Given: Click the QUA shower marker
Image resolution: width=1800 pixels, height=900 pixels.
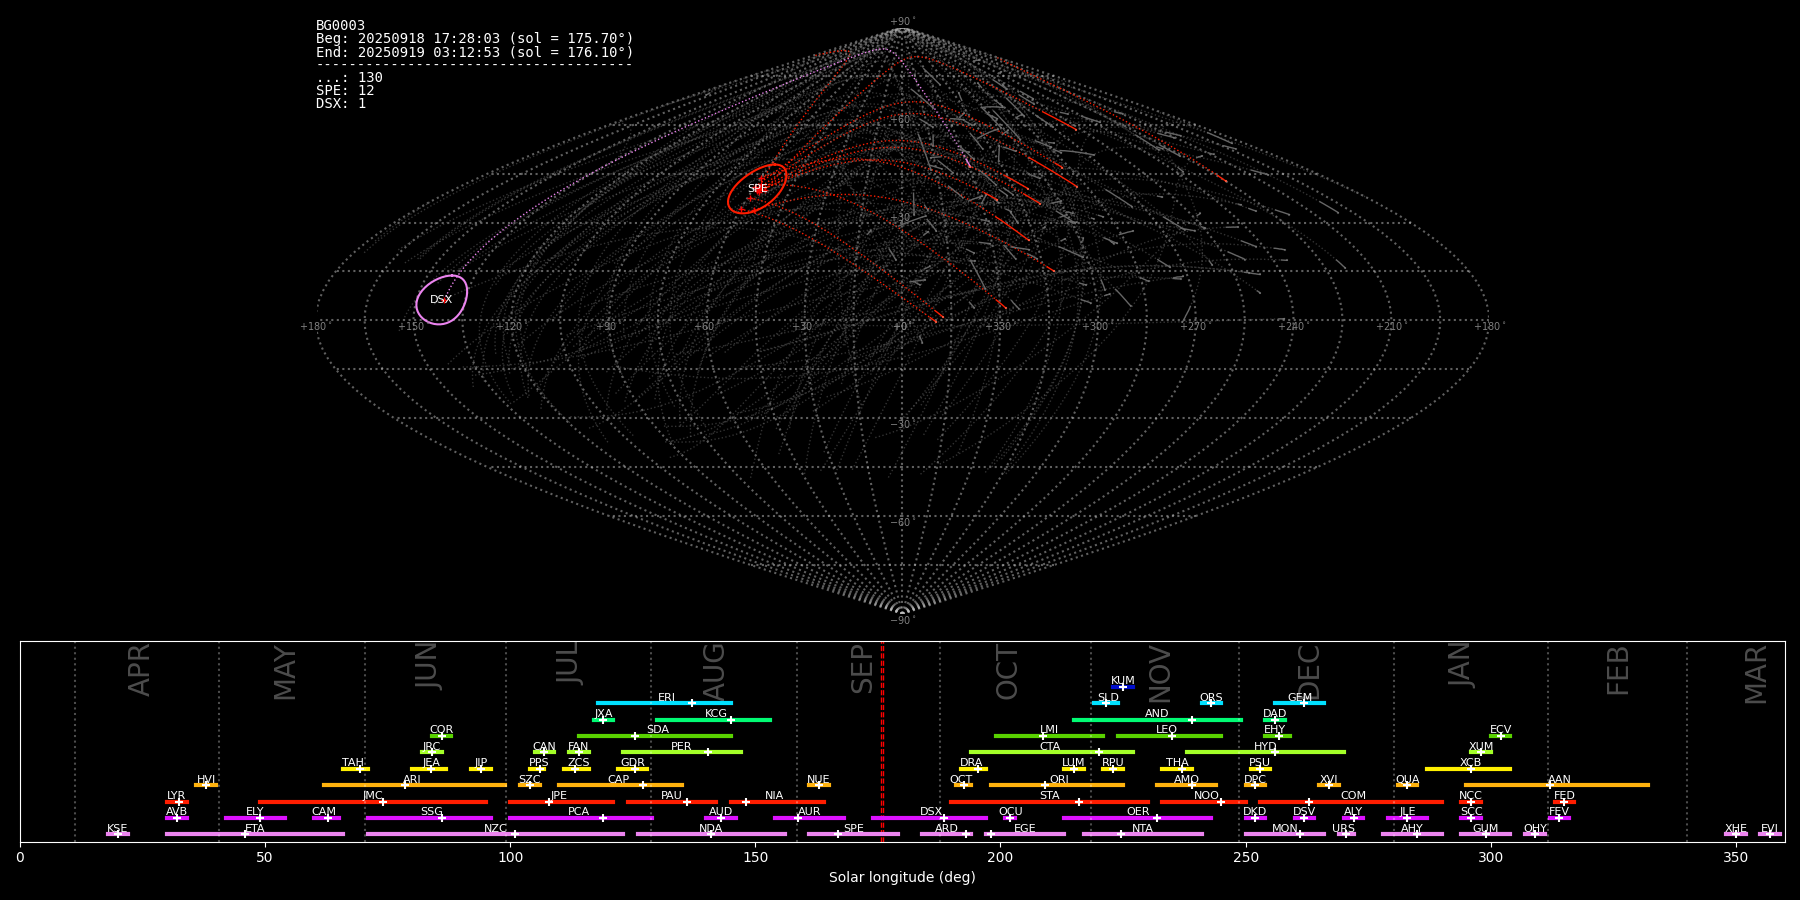Looking at the screenshot, I should (x=1407, y=785).
